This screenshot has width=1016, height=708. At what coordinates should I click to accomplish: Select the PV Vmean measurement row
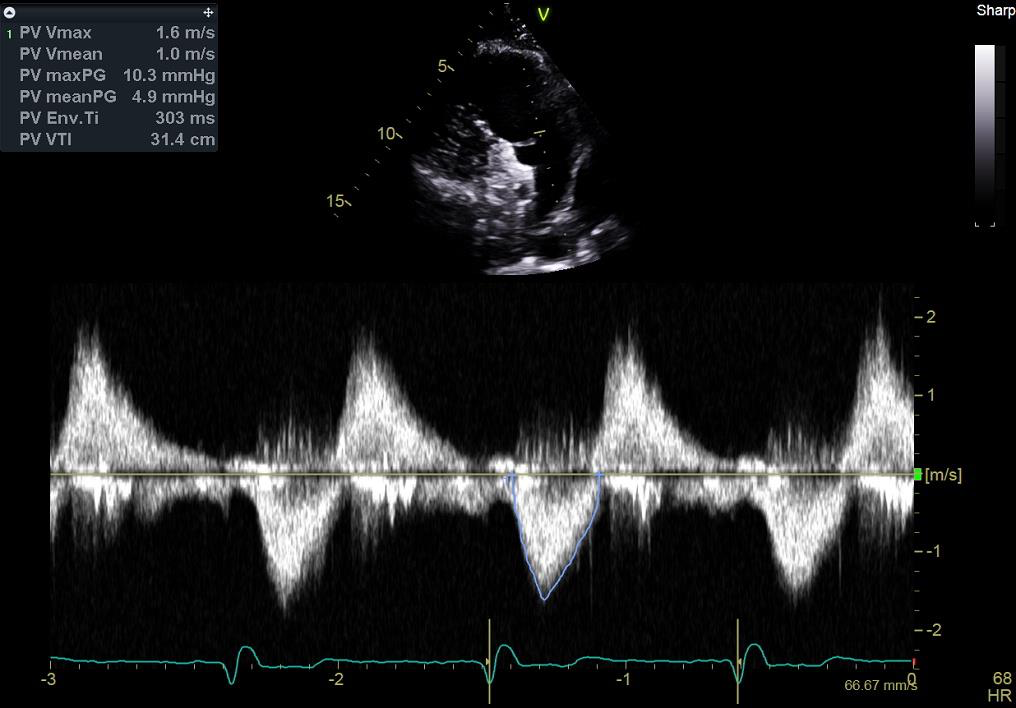[x=116, y=54]
